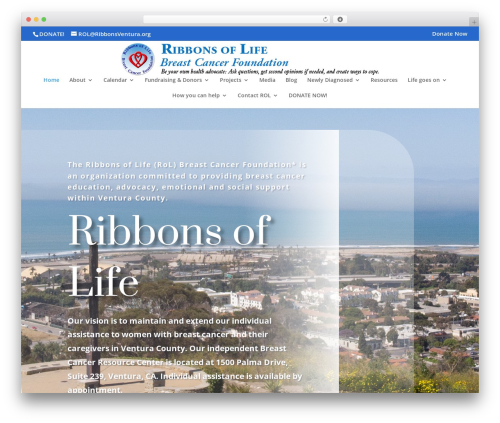This screenshot has width=500, height=423.
Task: Click the browser reload icon
Action: point(325,19)
